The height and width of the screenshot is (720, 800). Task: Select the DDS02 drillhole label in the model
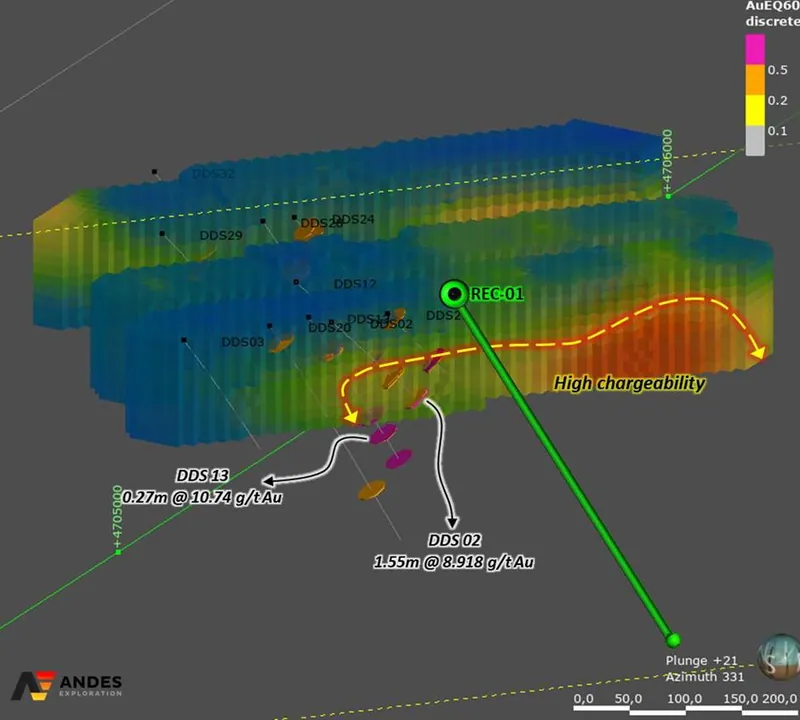coord(391,324)
